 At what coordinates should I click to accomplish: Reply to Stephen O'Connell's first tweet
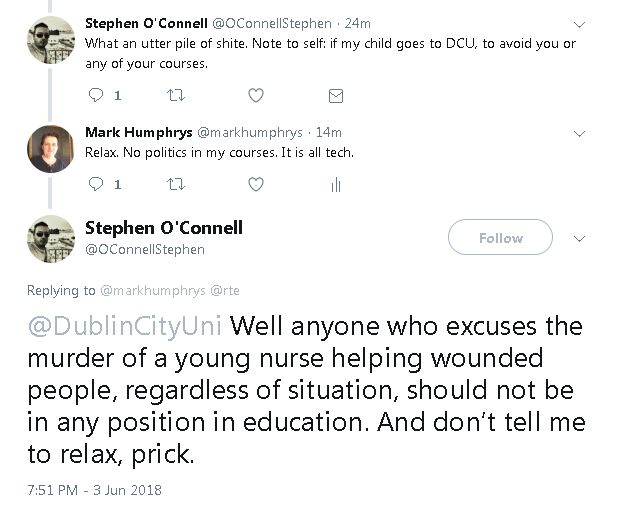point(97,96)
